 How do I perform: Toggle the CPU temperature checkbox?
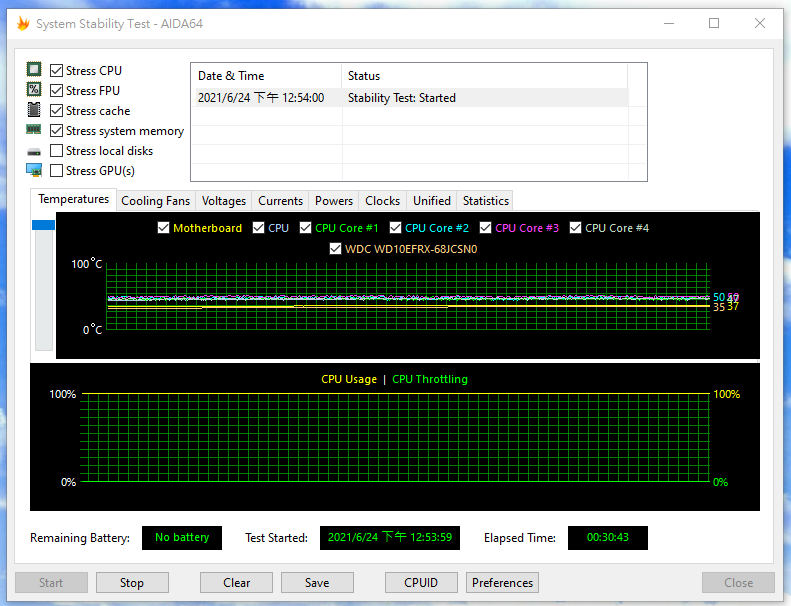click(x=258, y=228)
